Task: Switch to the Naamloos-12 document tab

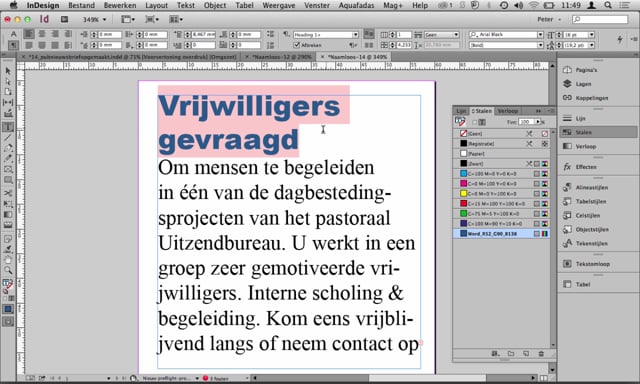Action: (282, 57)
